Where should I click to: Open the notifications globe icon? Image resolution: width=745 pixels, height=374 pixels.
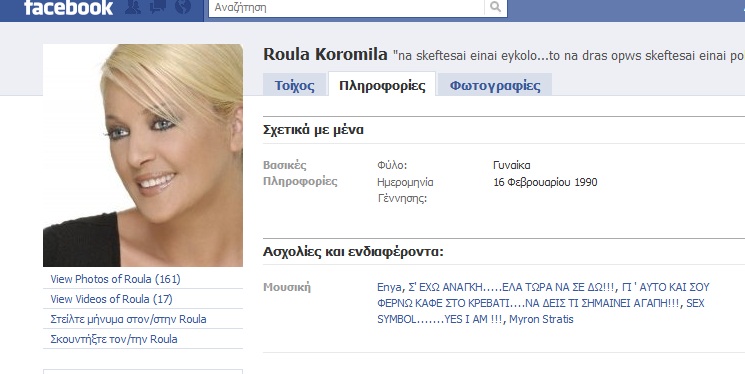pyautogui.click(x=183, y=7)
